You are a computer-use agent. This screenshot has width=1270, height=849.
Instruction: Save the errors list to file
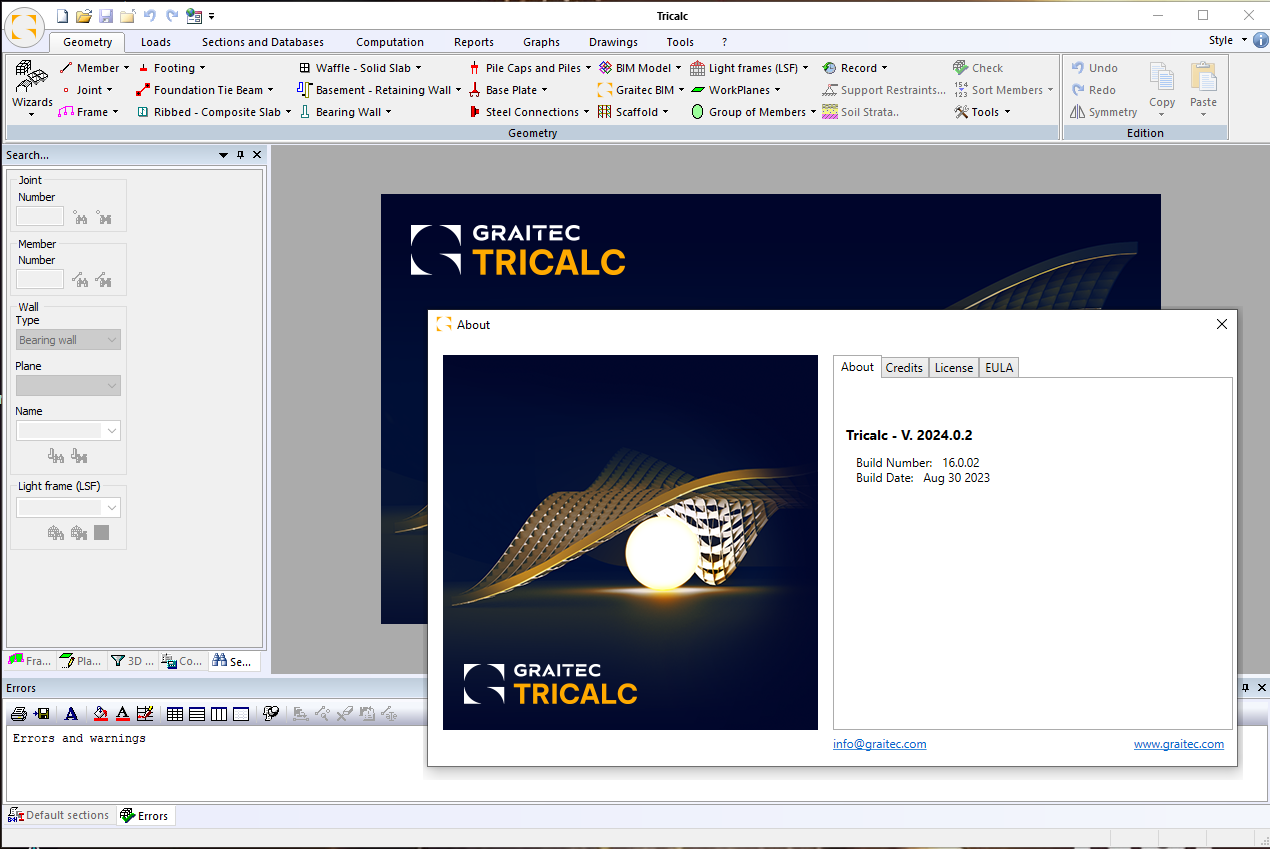(x=41, y=714)
